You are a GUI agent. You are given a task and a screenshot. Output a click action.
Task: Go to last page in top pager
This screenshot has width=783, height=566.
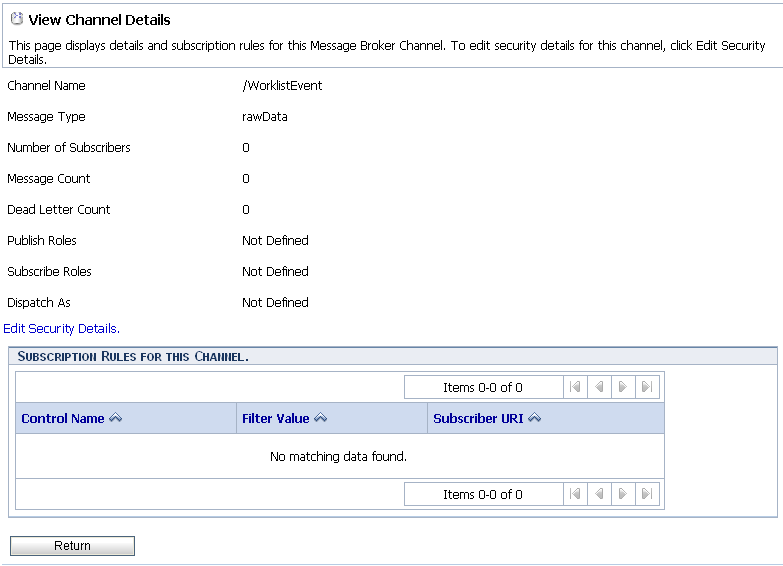[x=647, y=387]
